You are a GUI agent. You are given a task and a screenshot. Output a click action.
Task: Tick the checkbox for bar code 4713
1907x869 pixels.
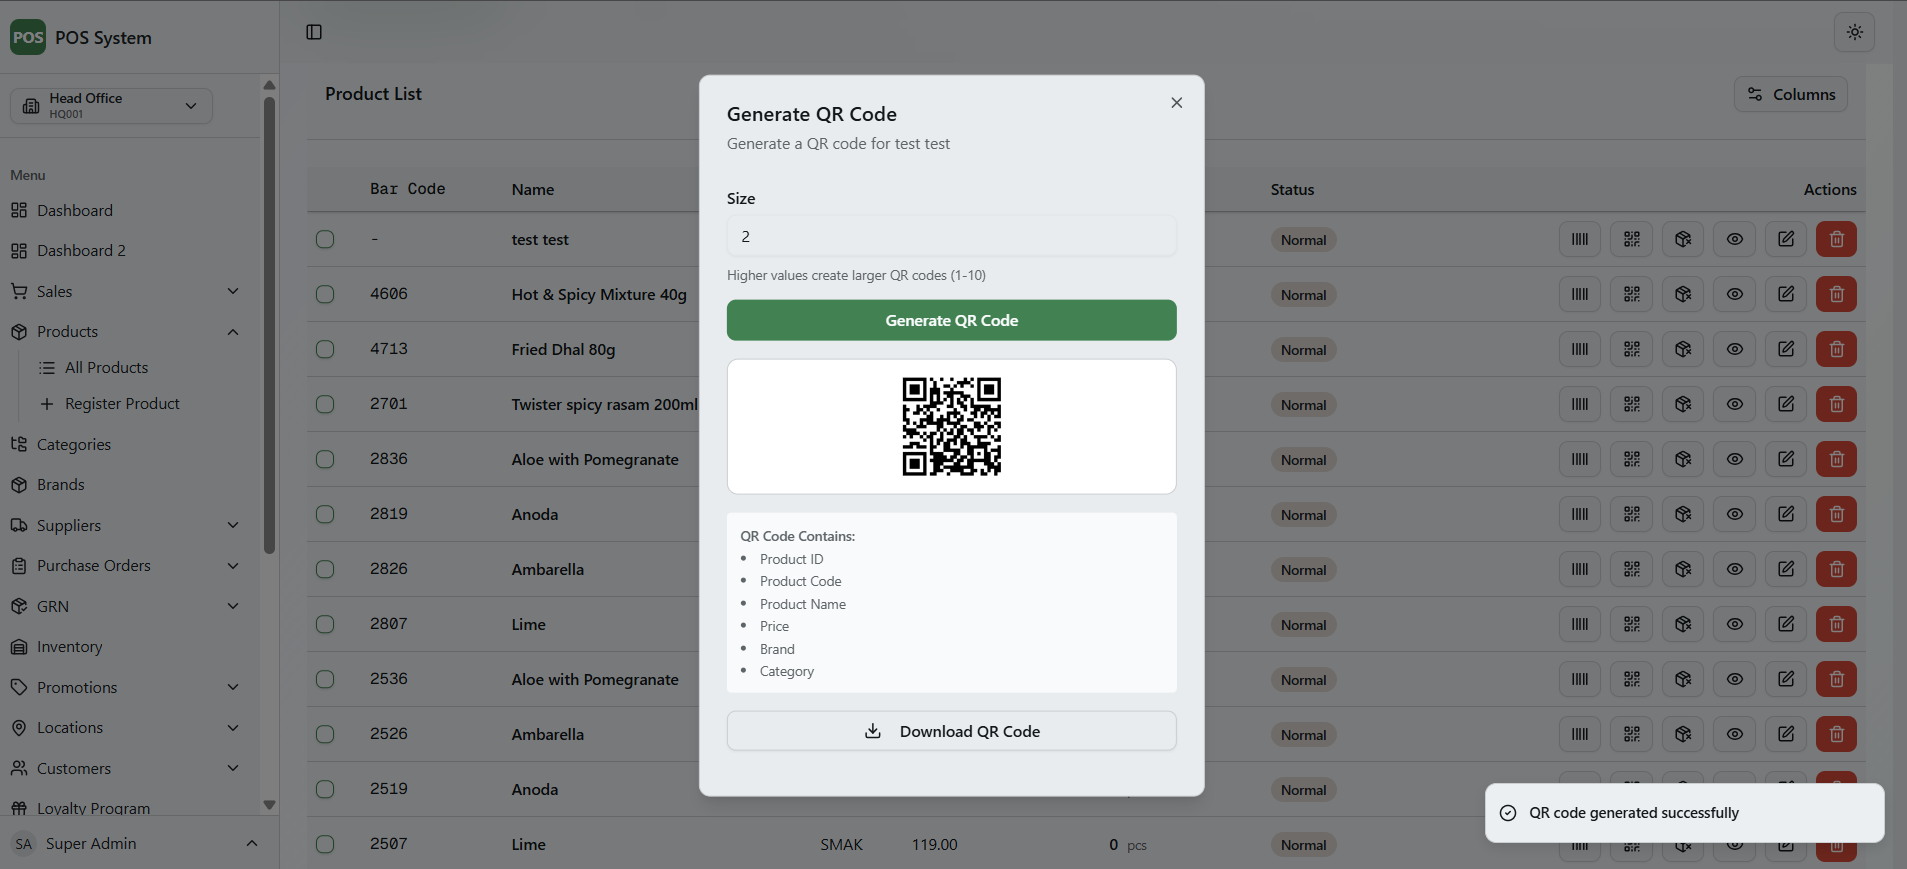point(325,349)
